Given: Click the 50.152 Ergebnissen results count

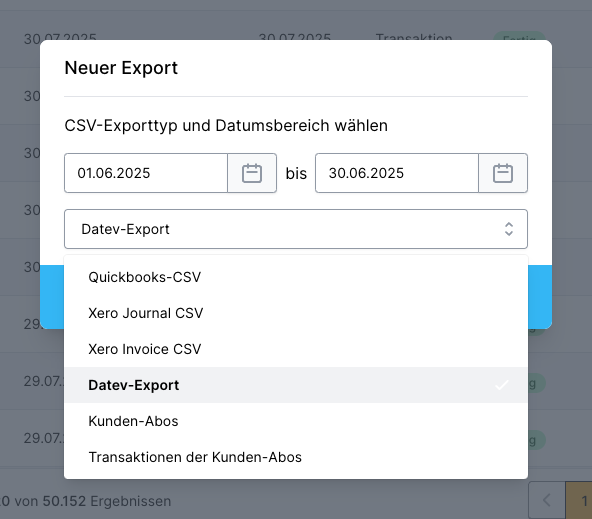Looking at the screenshot, I should (107, 501).
